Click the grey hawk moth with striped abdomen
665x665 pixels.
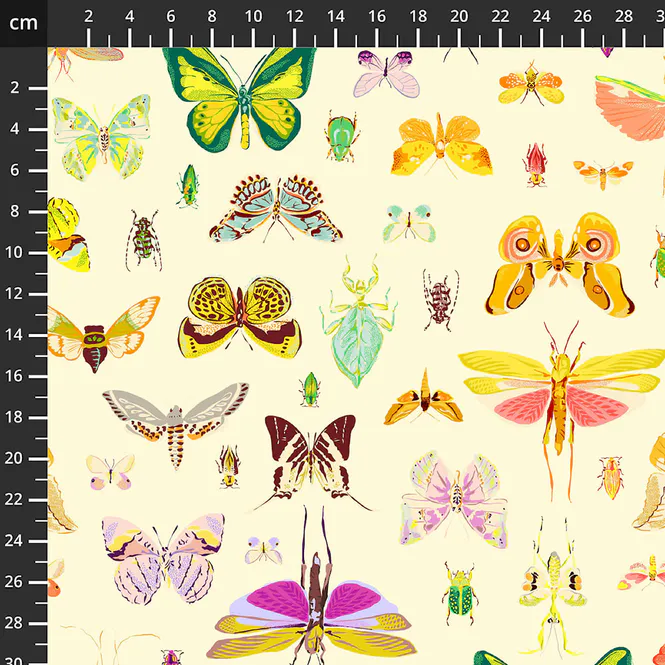pos(176,425)
